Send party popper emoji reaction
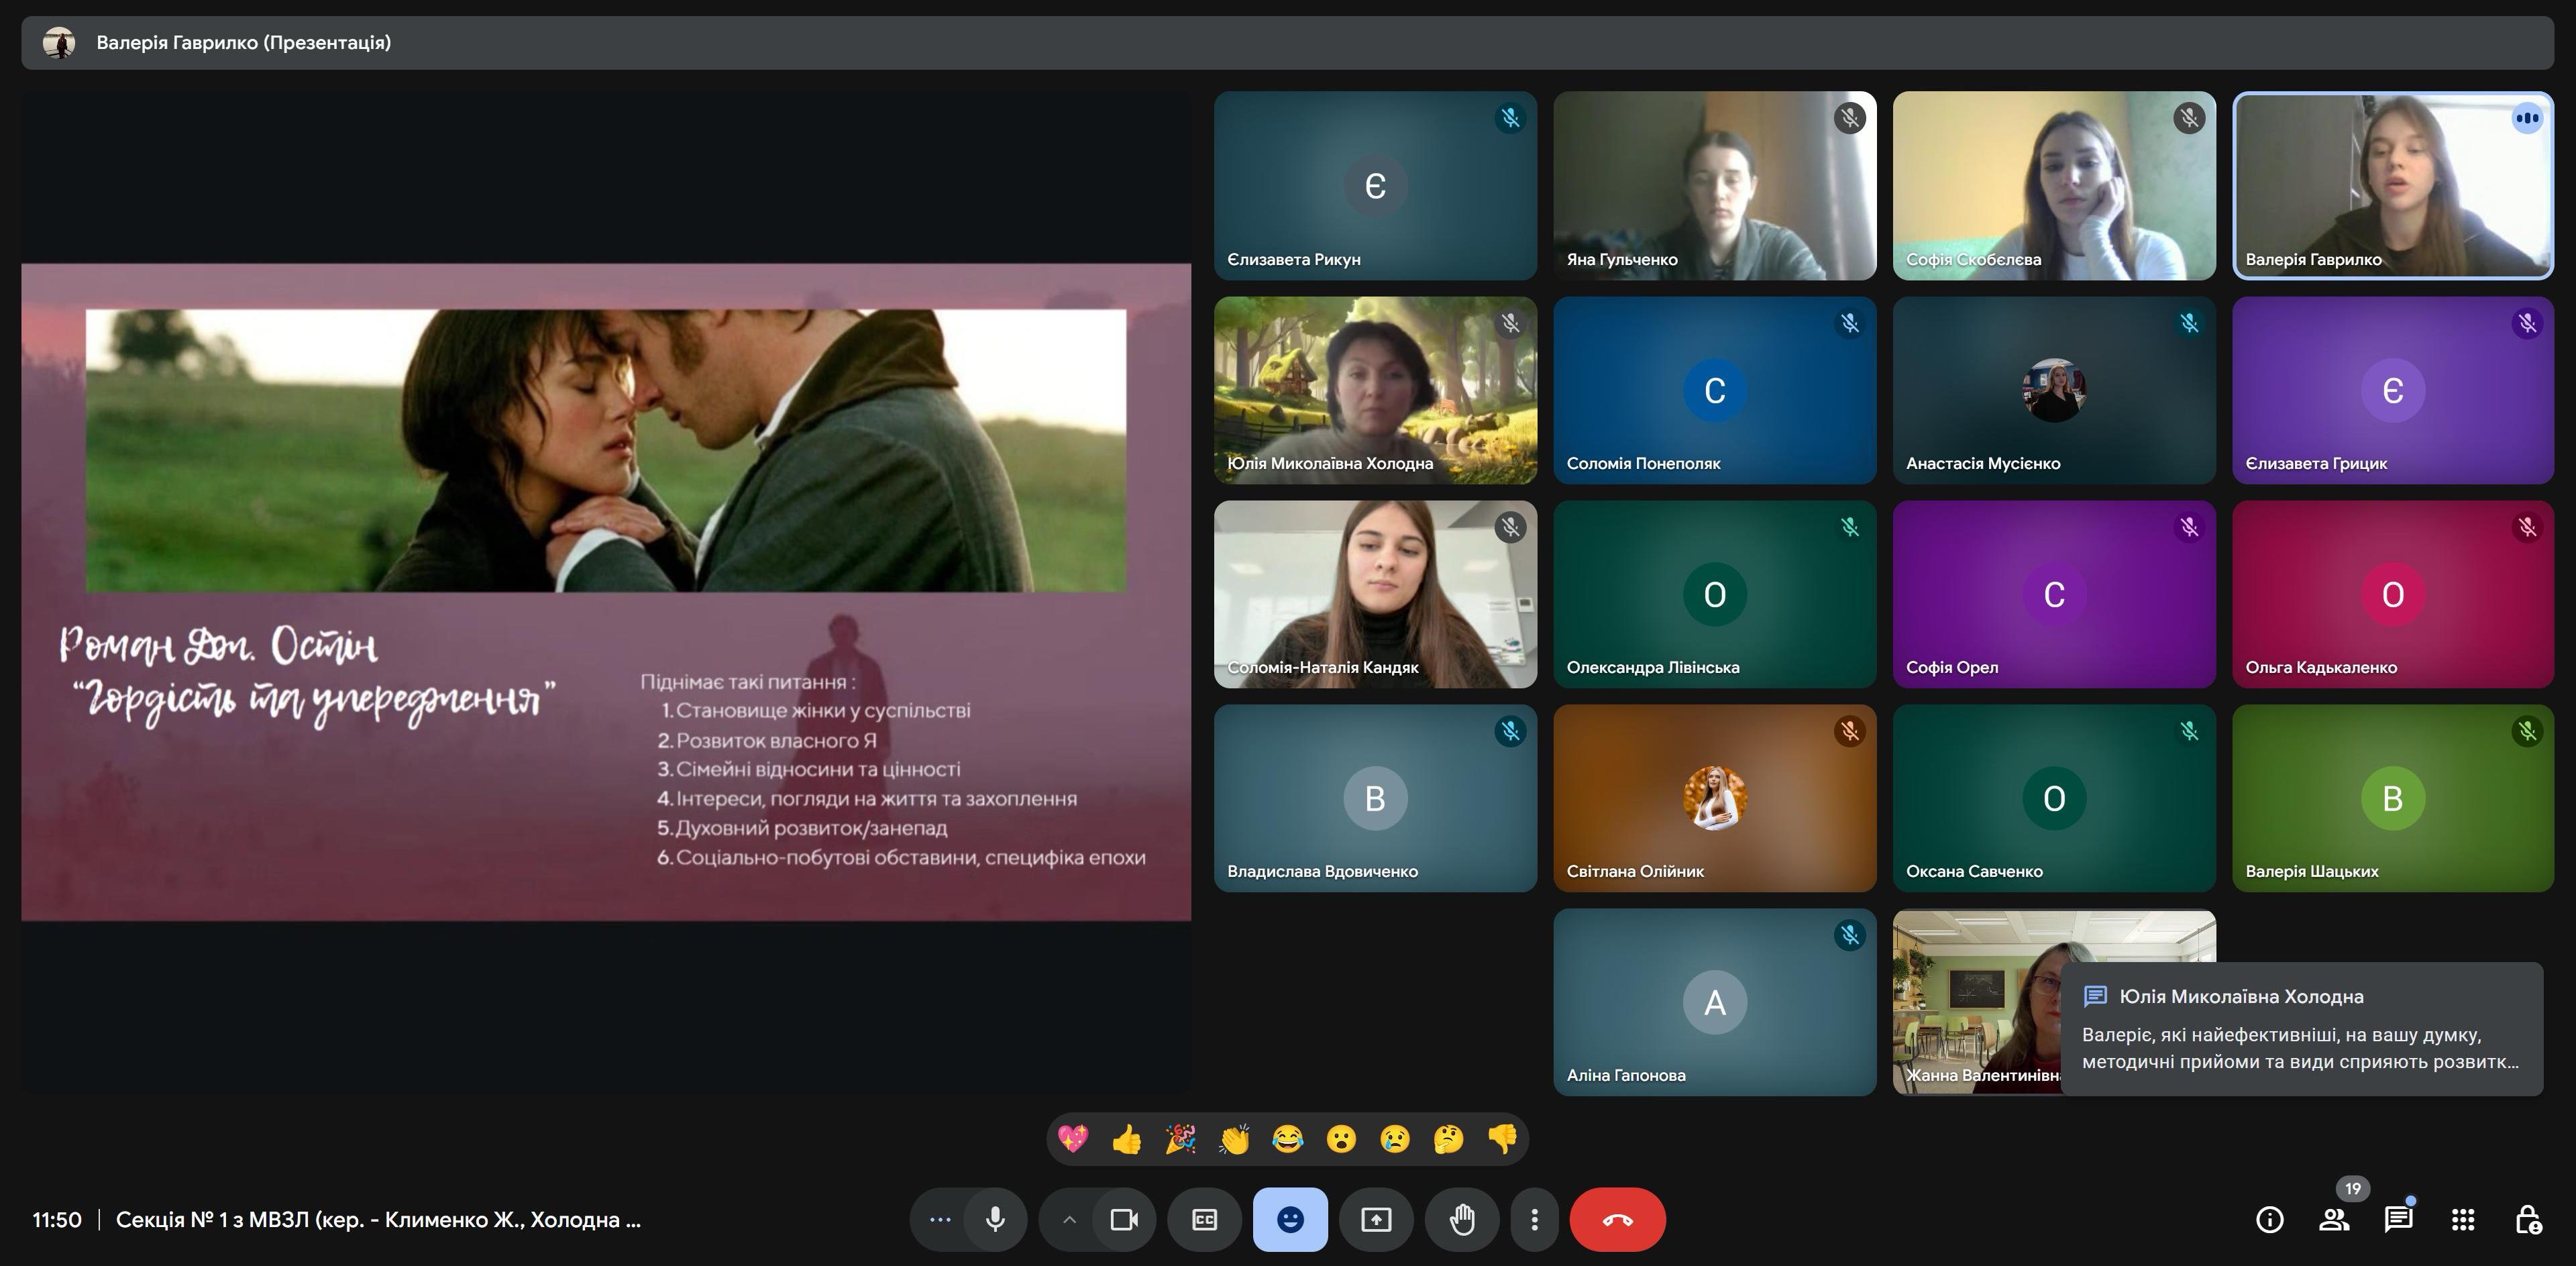 [1180, 1139]
